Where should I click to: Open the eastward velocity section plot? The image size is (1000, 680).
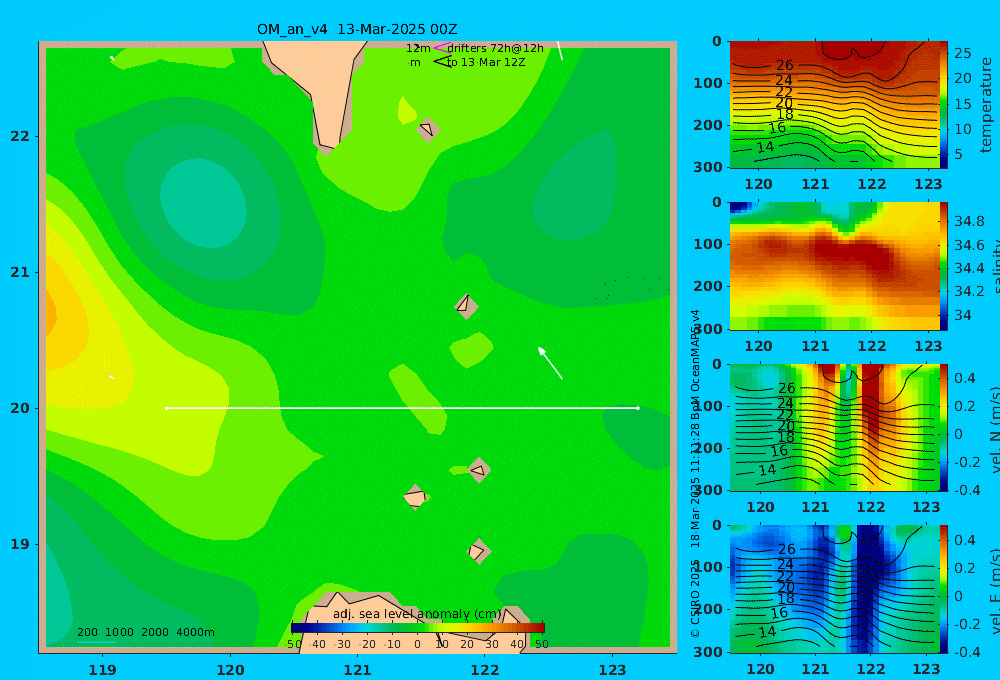(834, 589)
